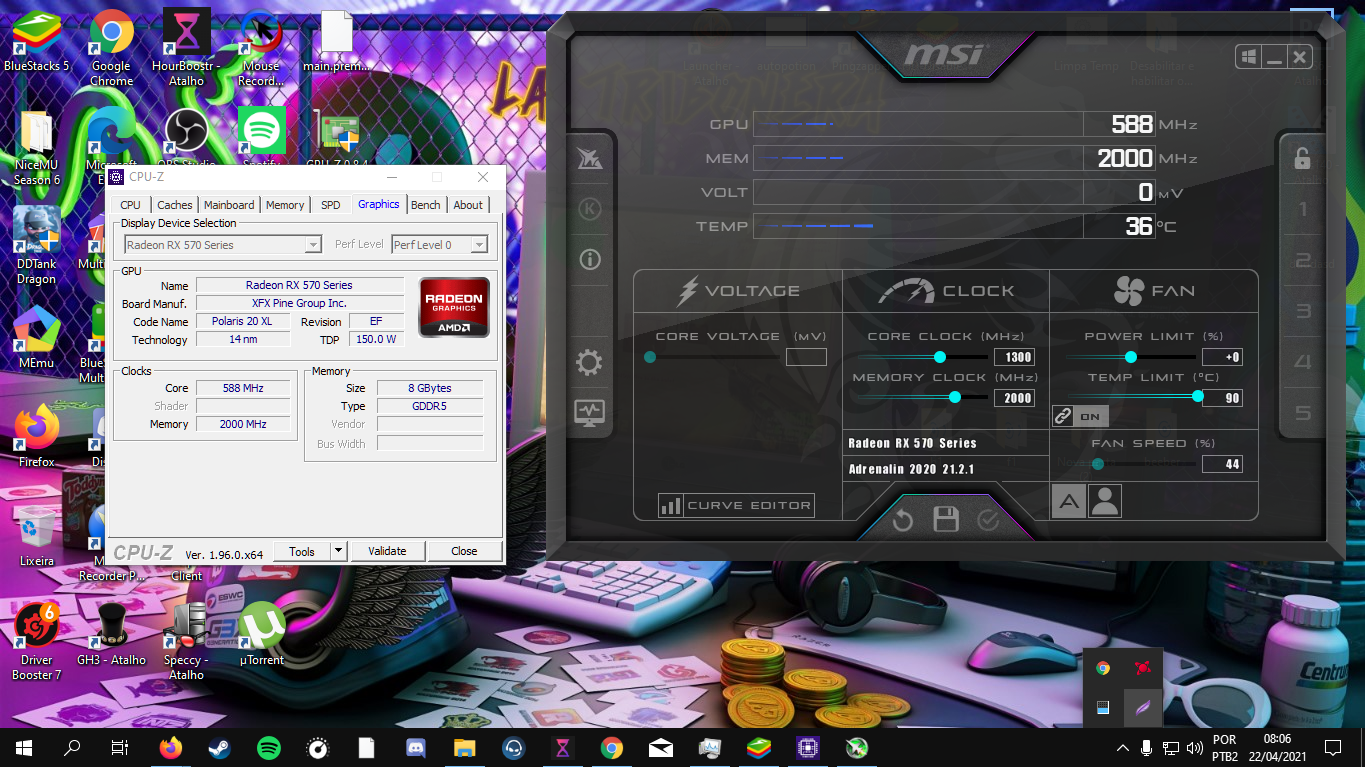Screen dimensions: 1365x767
Task: Switch to the SPD tab
Action: pos(330,205)
